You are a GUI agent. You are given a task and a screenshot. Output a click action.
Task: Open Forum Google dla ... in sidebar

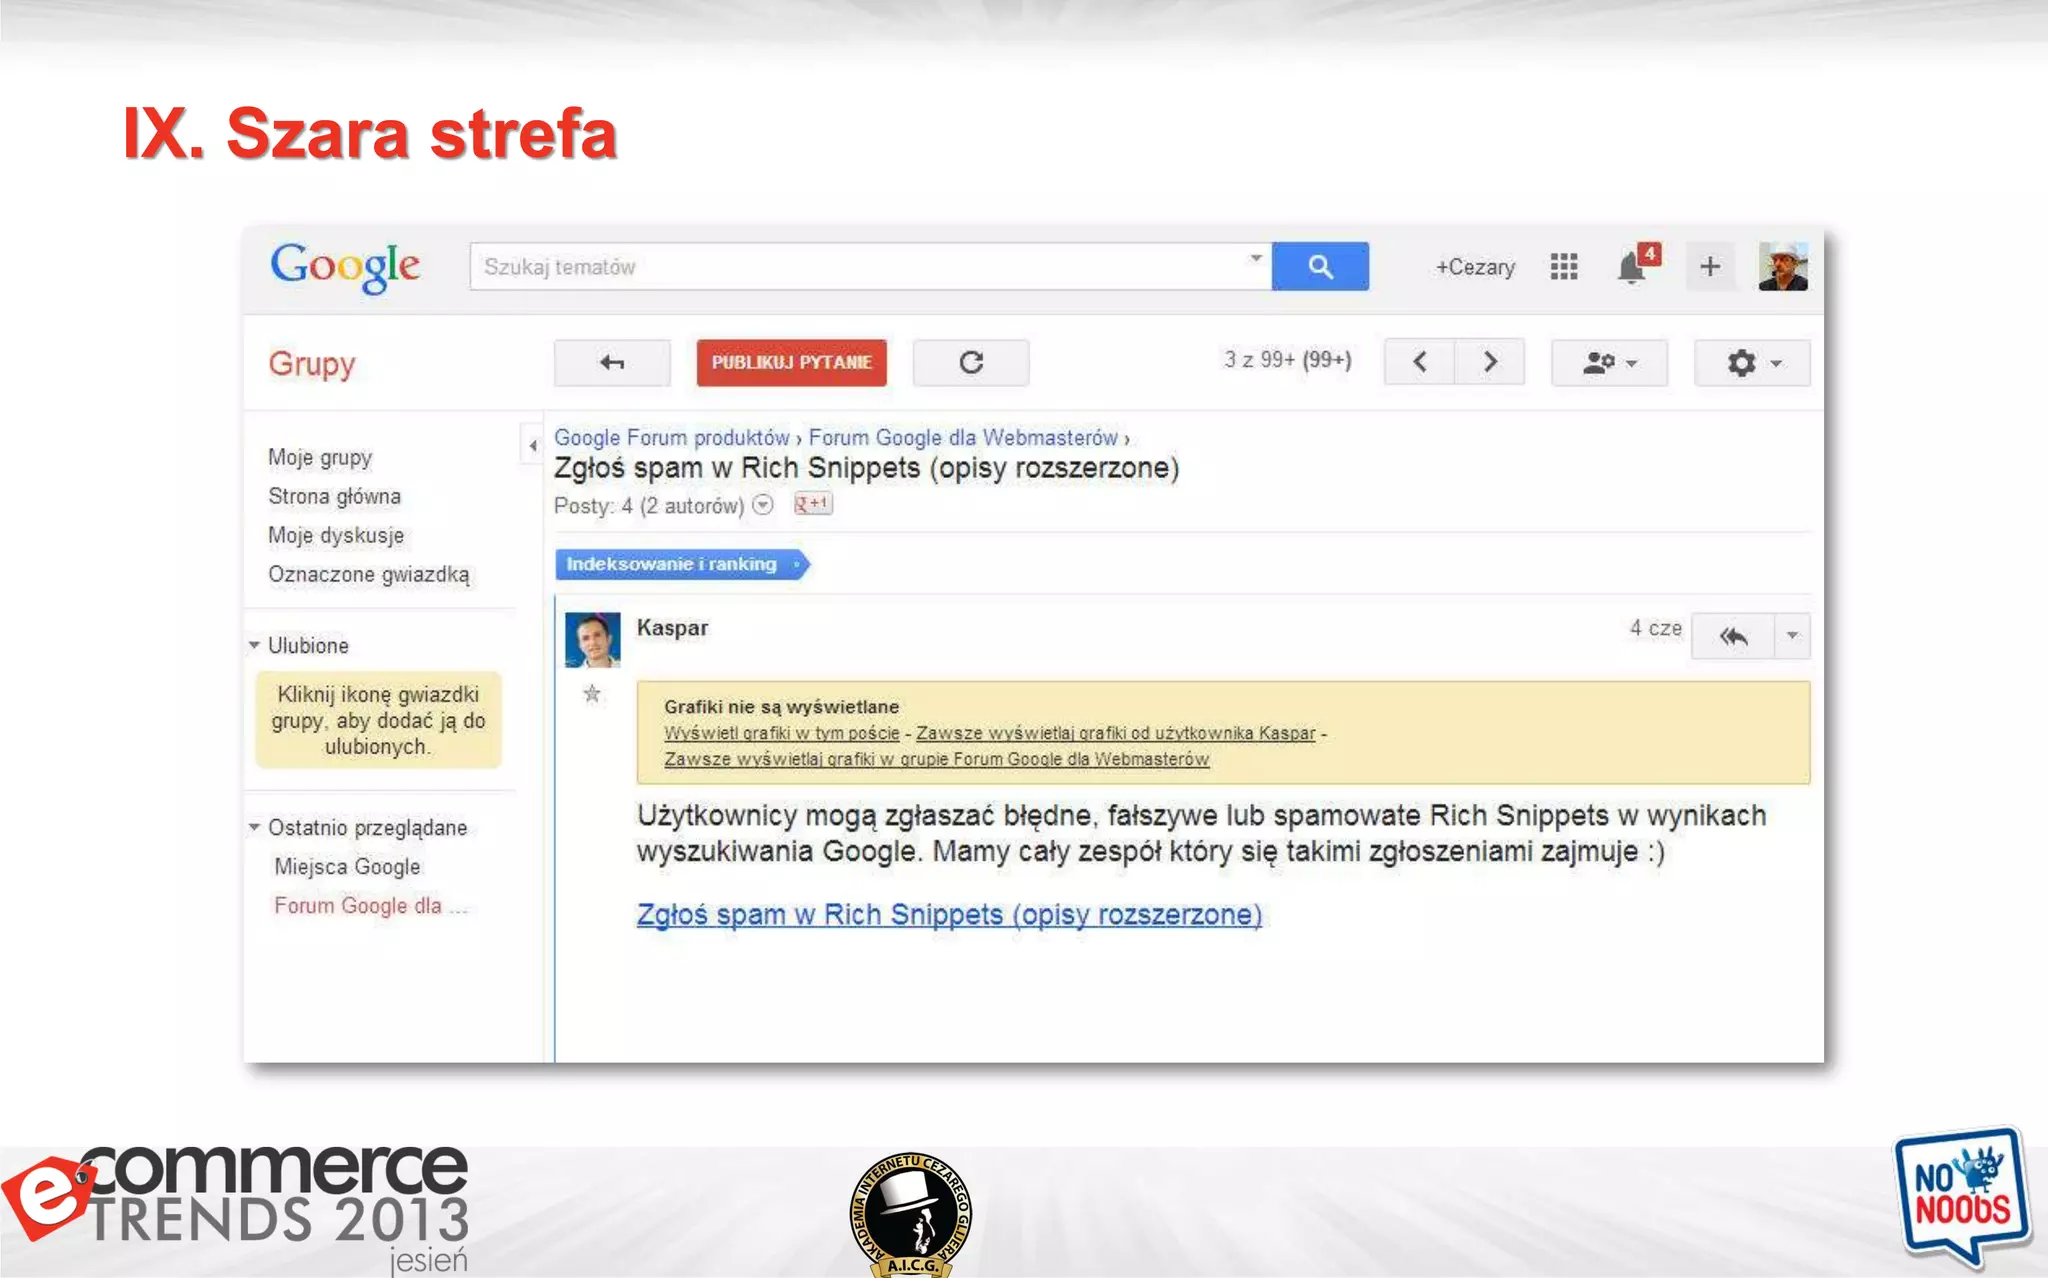pos(370,905)
